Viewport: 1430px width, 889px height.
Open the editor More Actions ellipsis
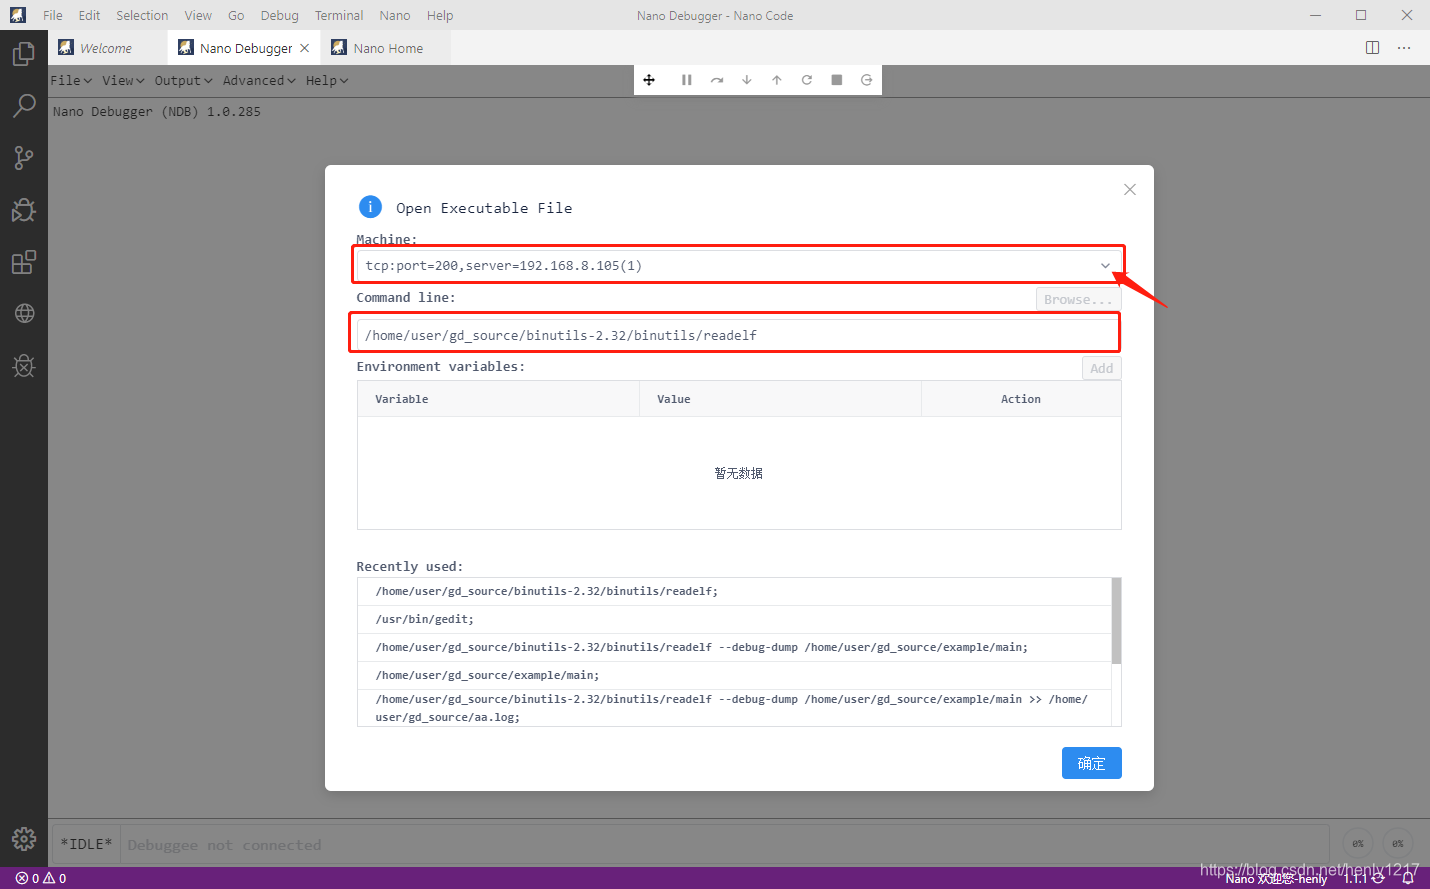tap(1404, 48)
